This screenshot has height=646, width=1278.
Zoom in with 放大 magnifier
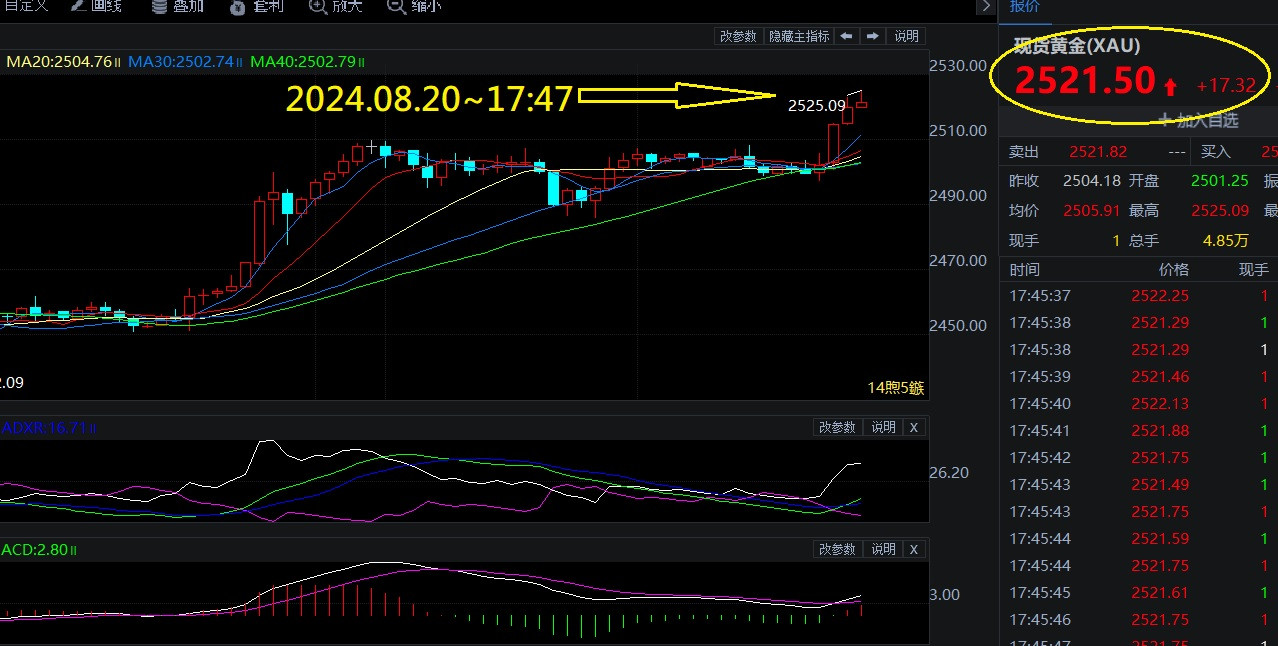(x=318, y=7)
